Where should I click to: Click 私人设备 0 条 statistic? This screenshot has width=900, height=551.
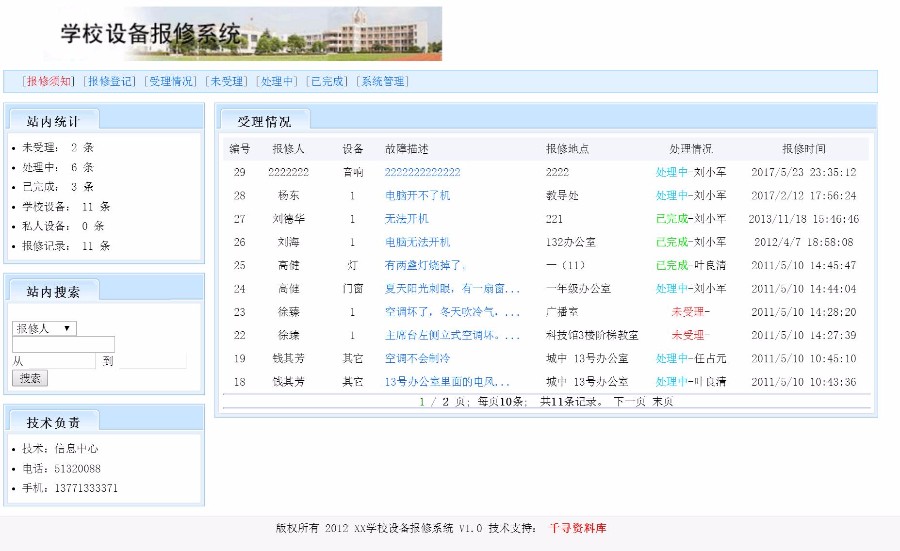tap(63, 226)
